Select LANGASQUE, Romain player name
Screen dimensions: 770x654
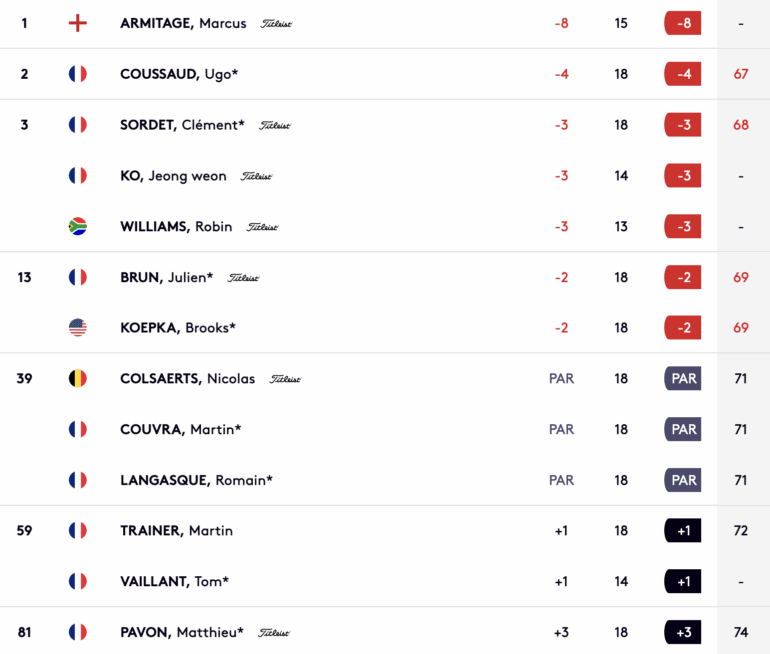click(196, 480)
